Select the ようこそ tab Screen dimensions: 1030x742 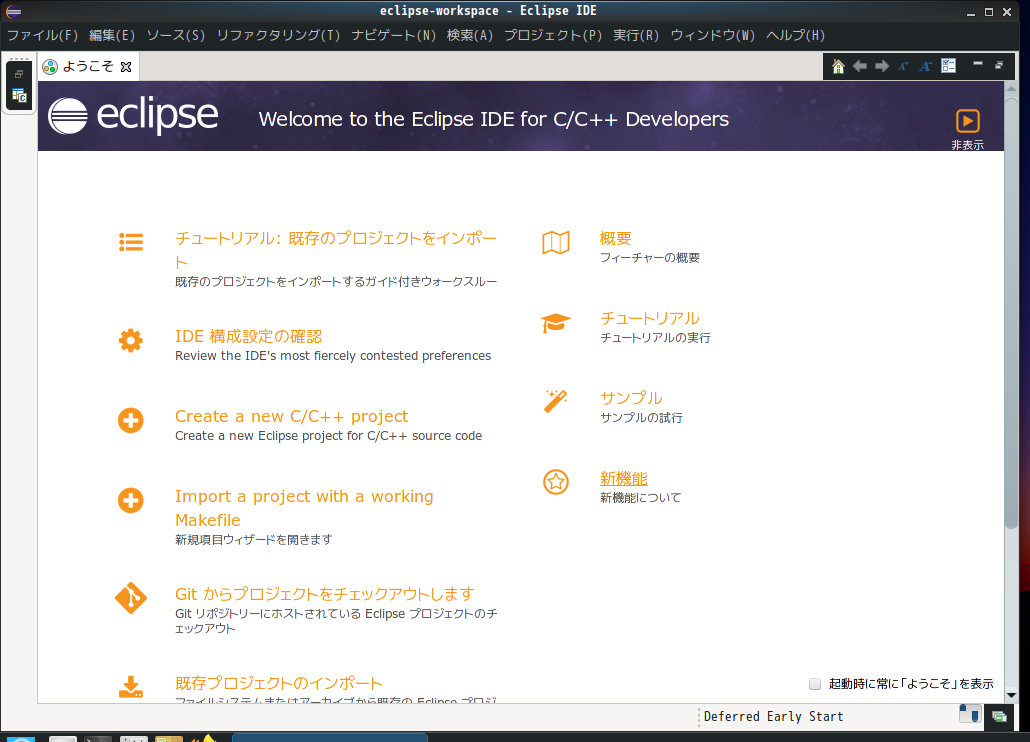[87, 66]
